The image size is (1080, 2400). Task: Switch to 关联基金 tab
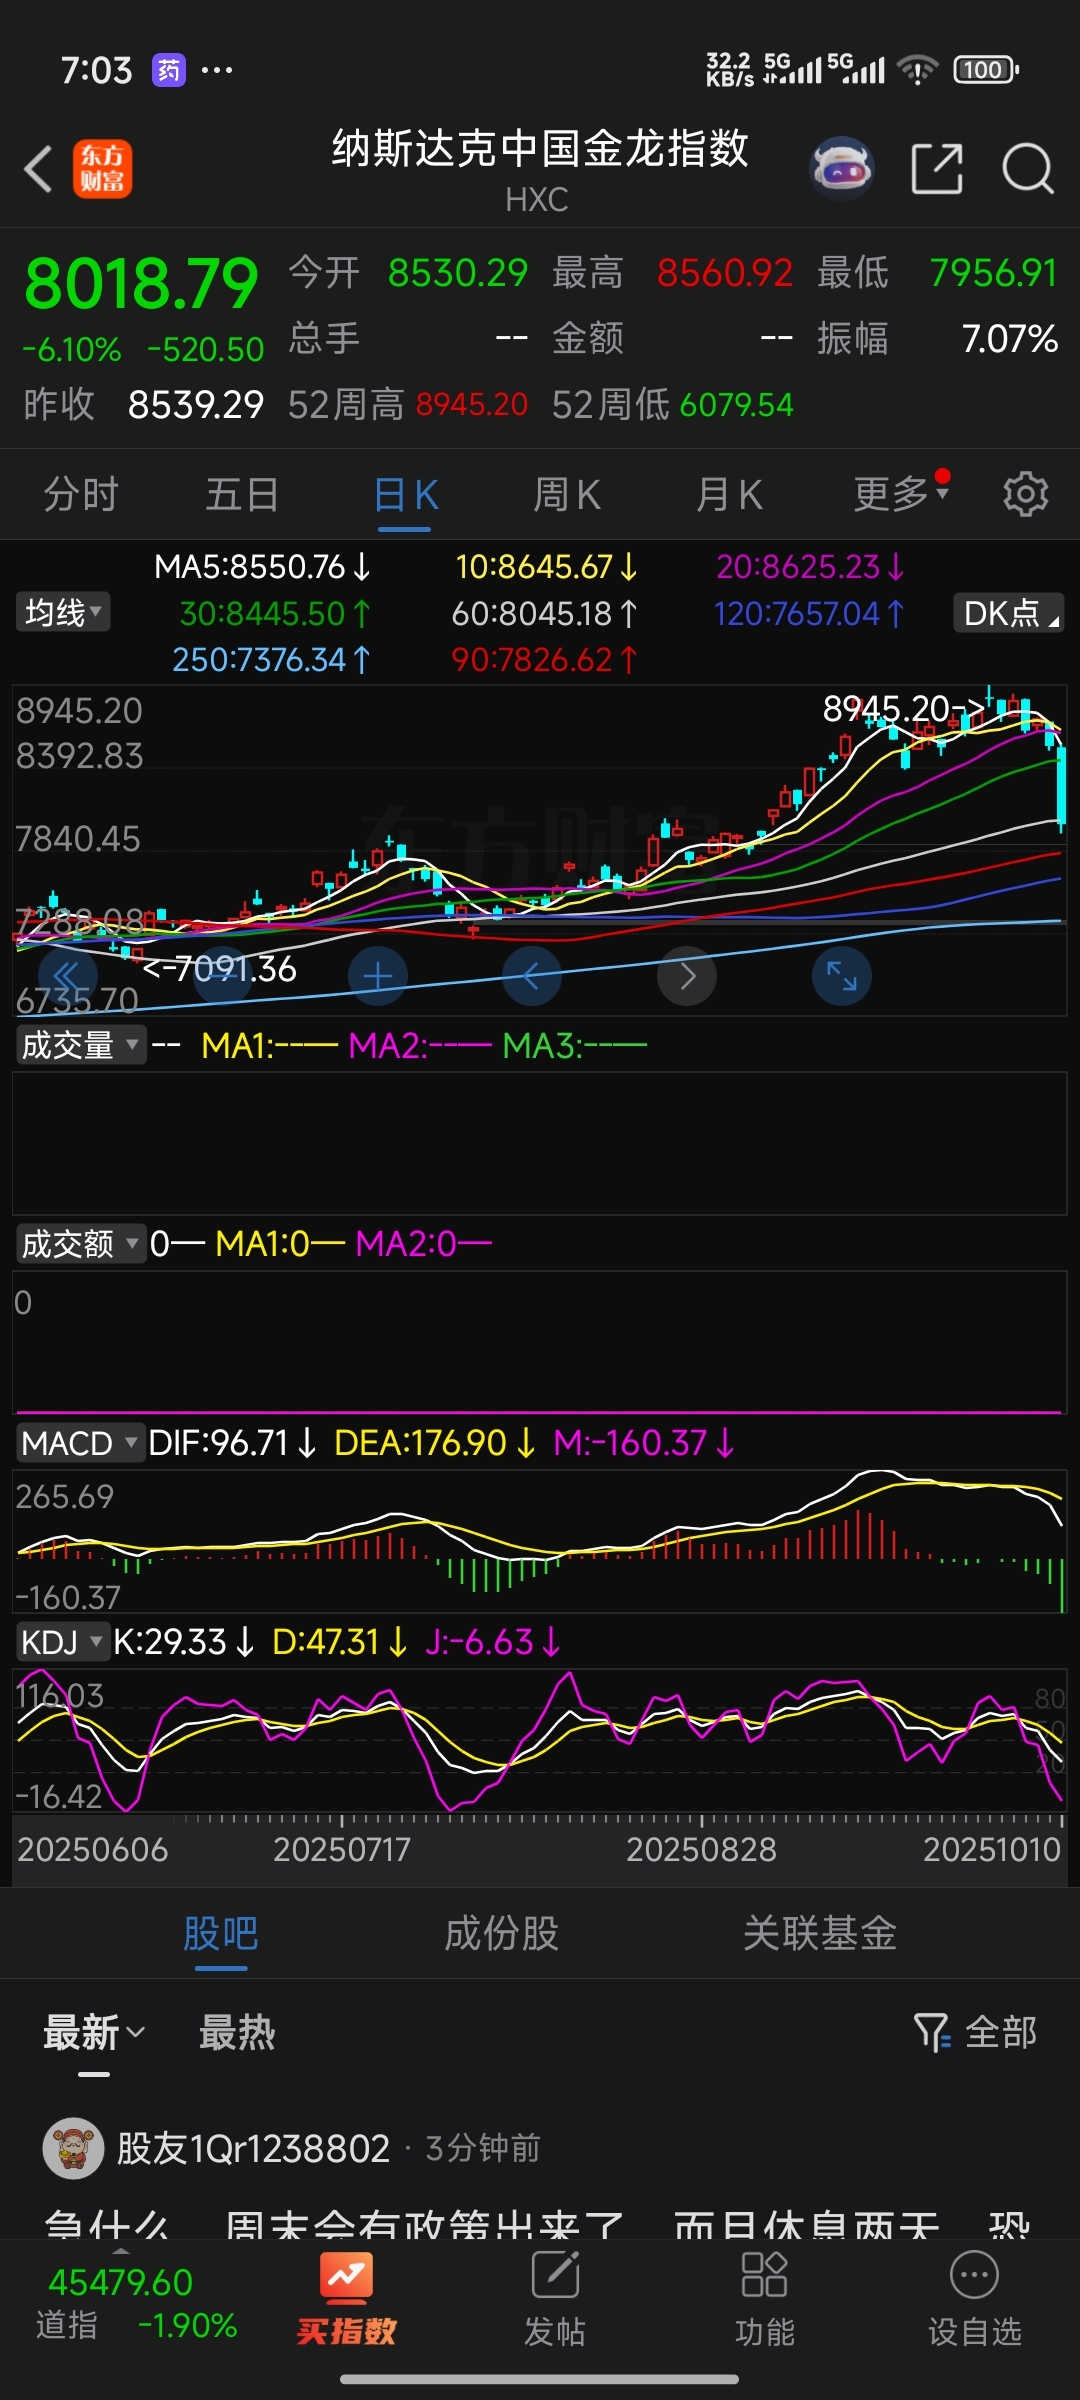click(820, 1933)
